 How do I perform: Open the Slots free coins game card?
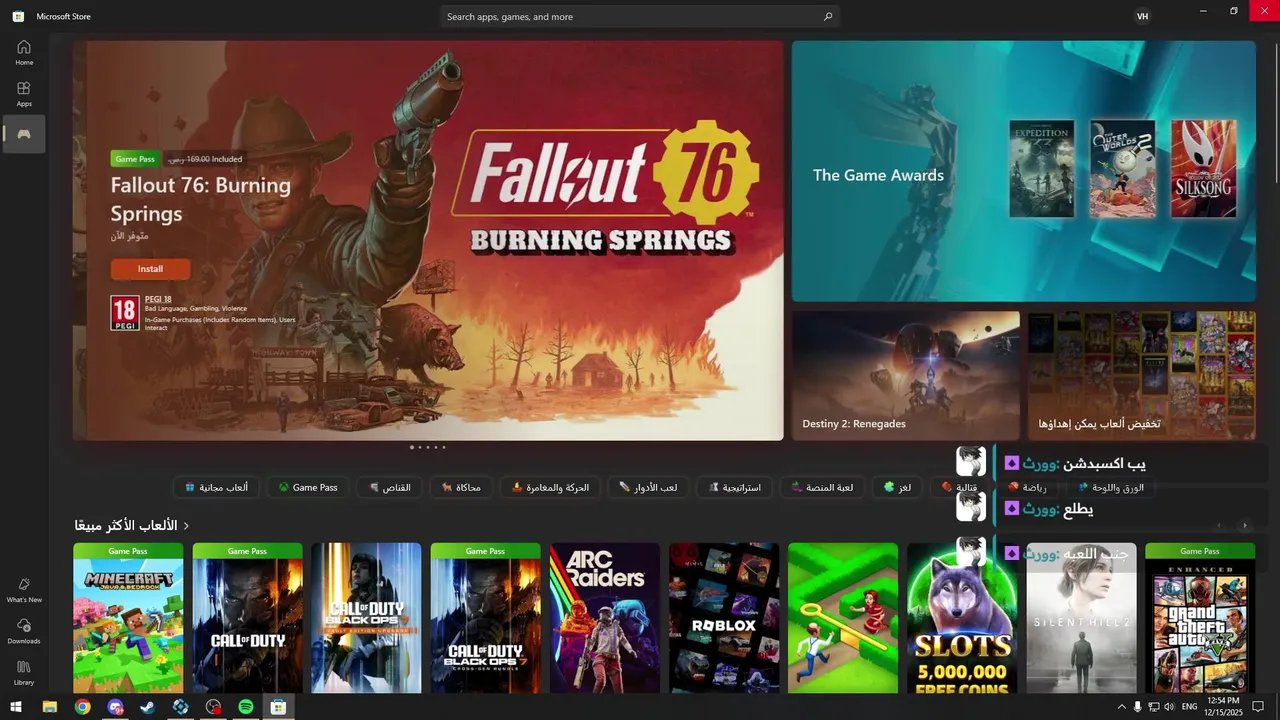(962, 618)
